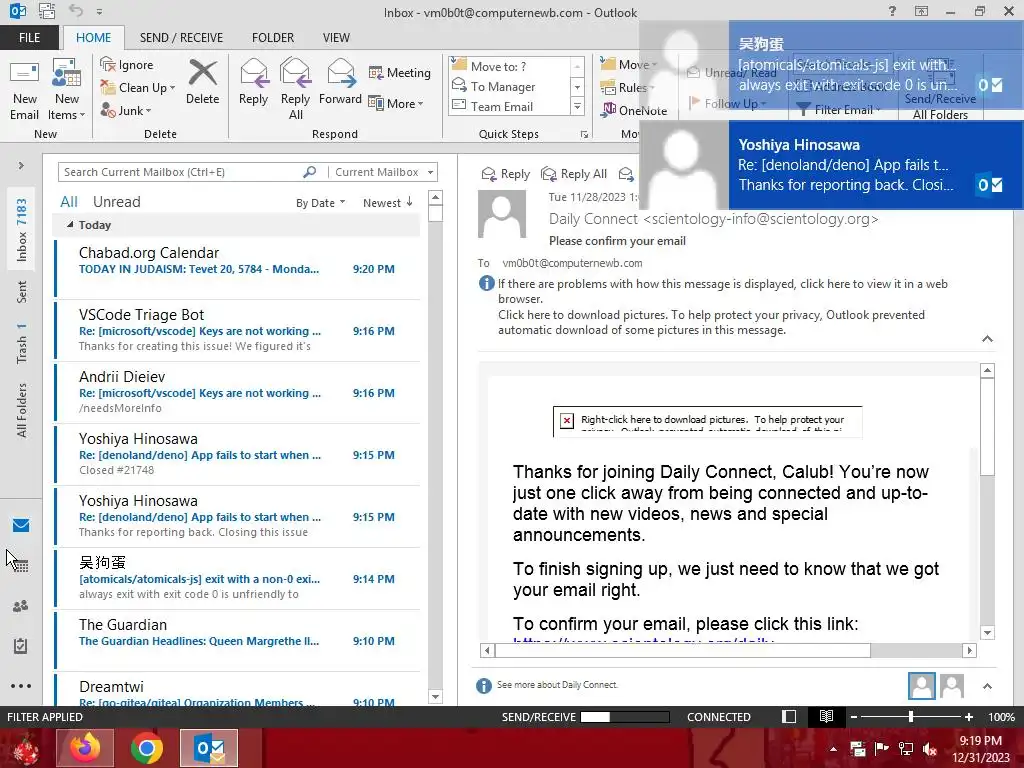Click the reading pane horizontal scrollbar
1024x768 pixels.
(x=682, y=650)
